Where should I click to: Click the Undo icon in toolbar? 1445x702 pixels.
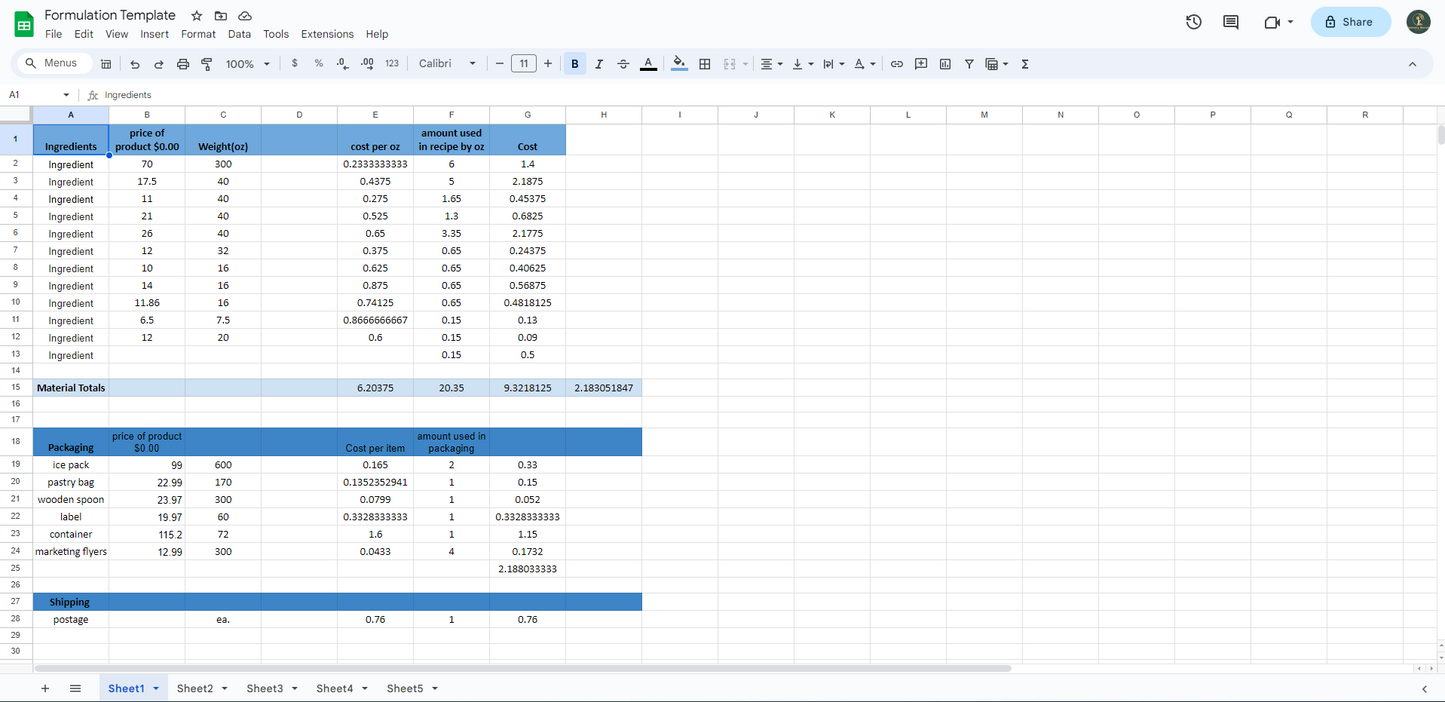(135, 64)
